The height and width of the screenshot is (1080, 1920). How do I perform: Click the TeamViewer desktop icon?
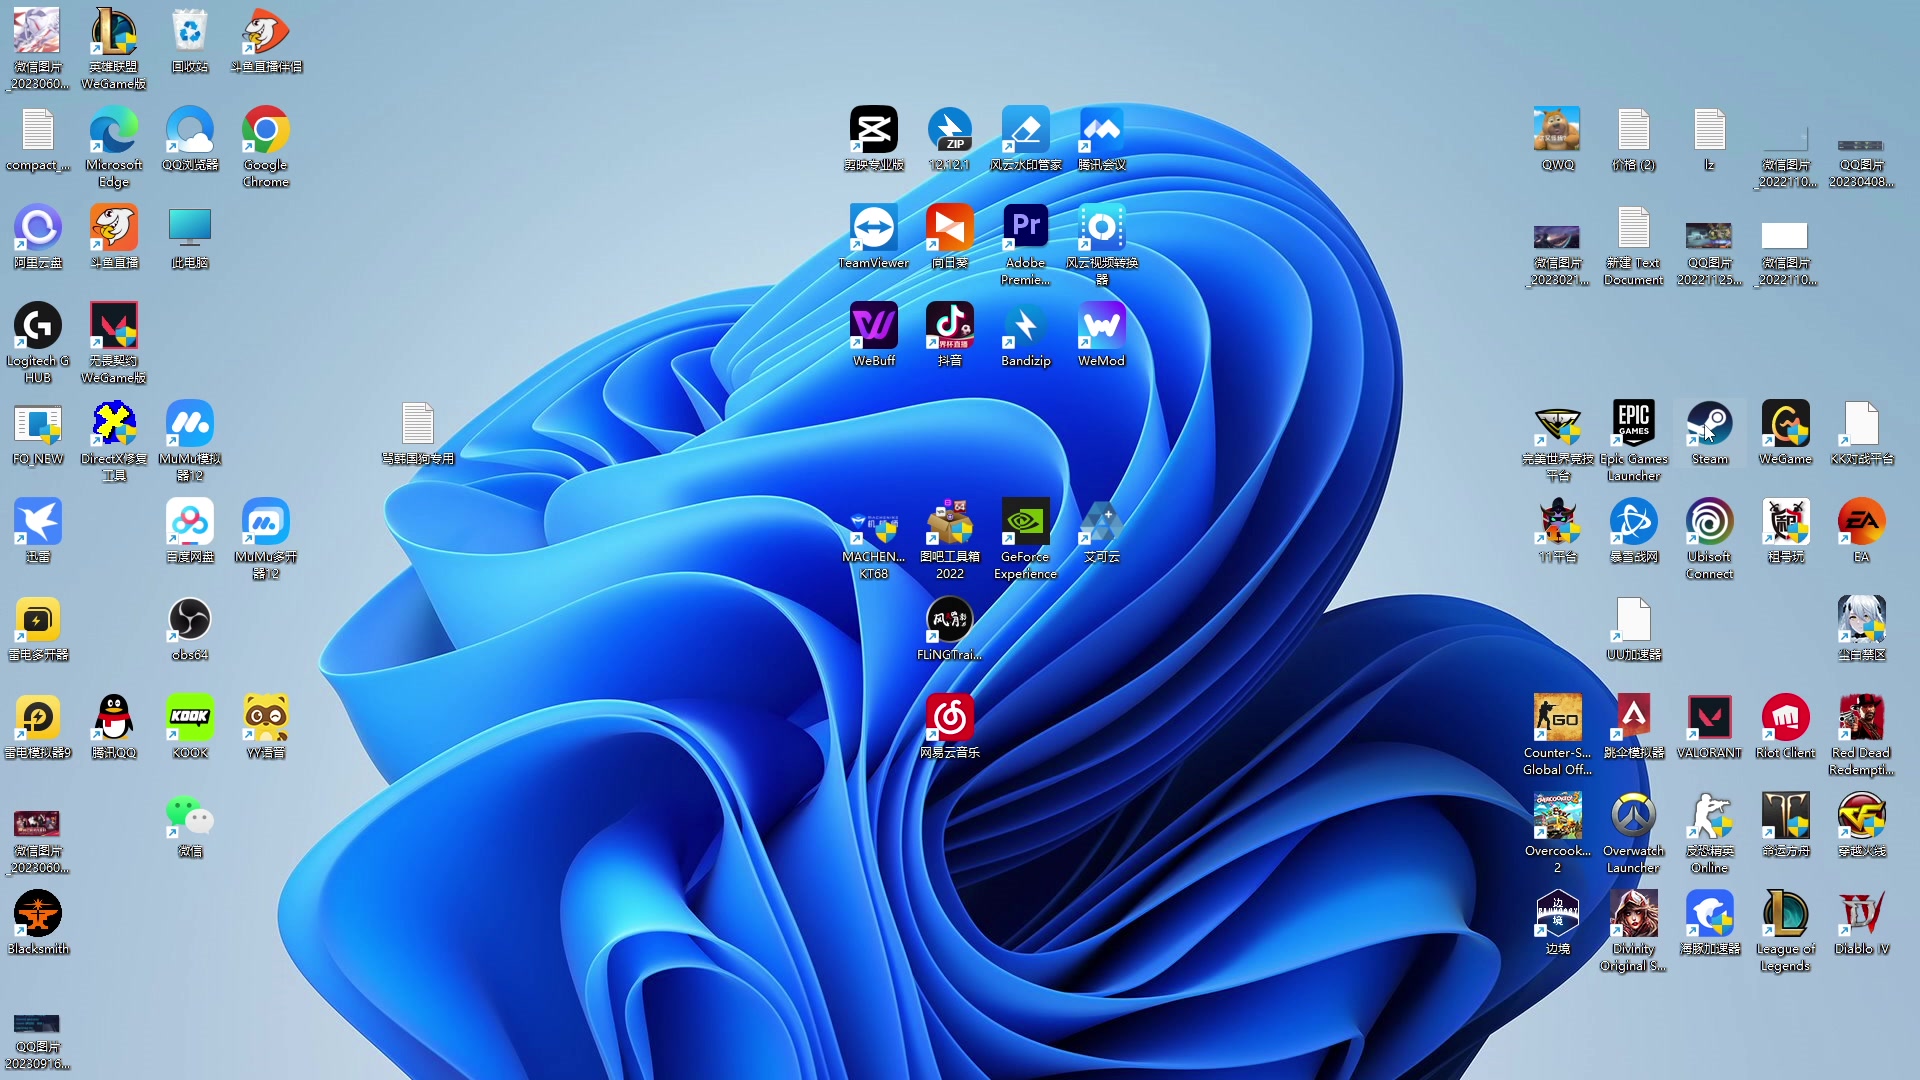pyautogui.click(x=873, y=228)
